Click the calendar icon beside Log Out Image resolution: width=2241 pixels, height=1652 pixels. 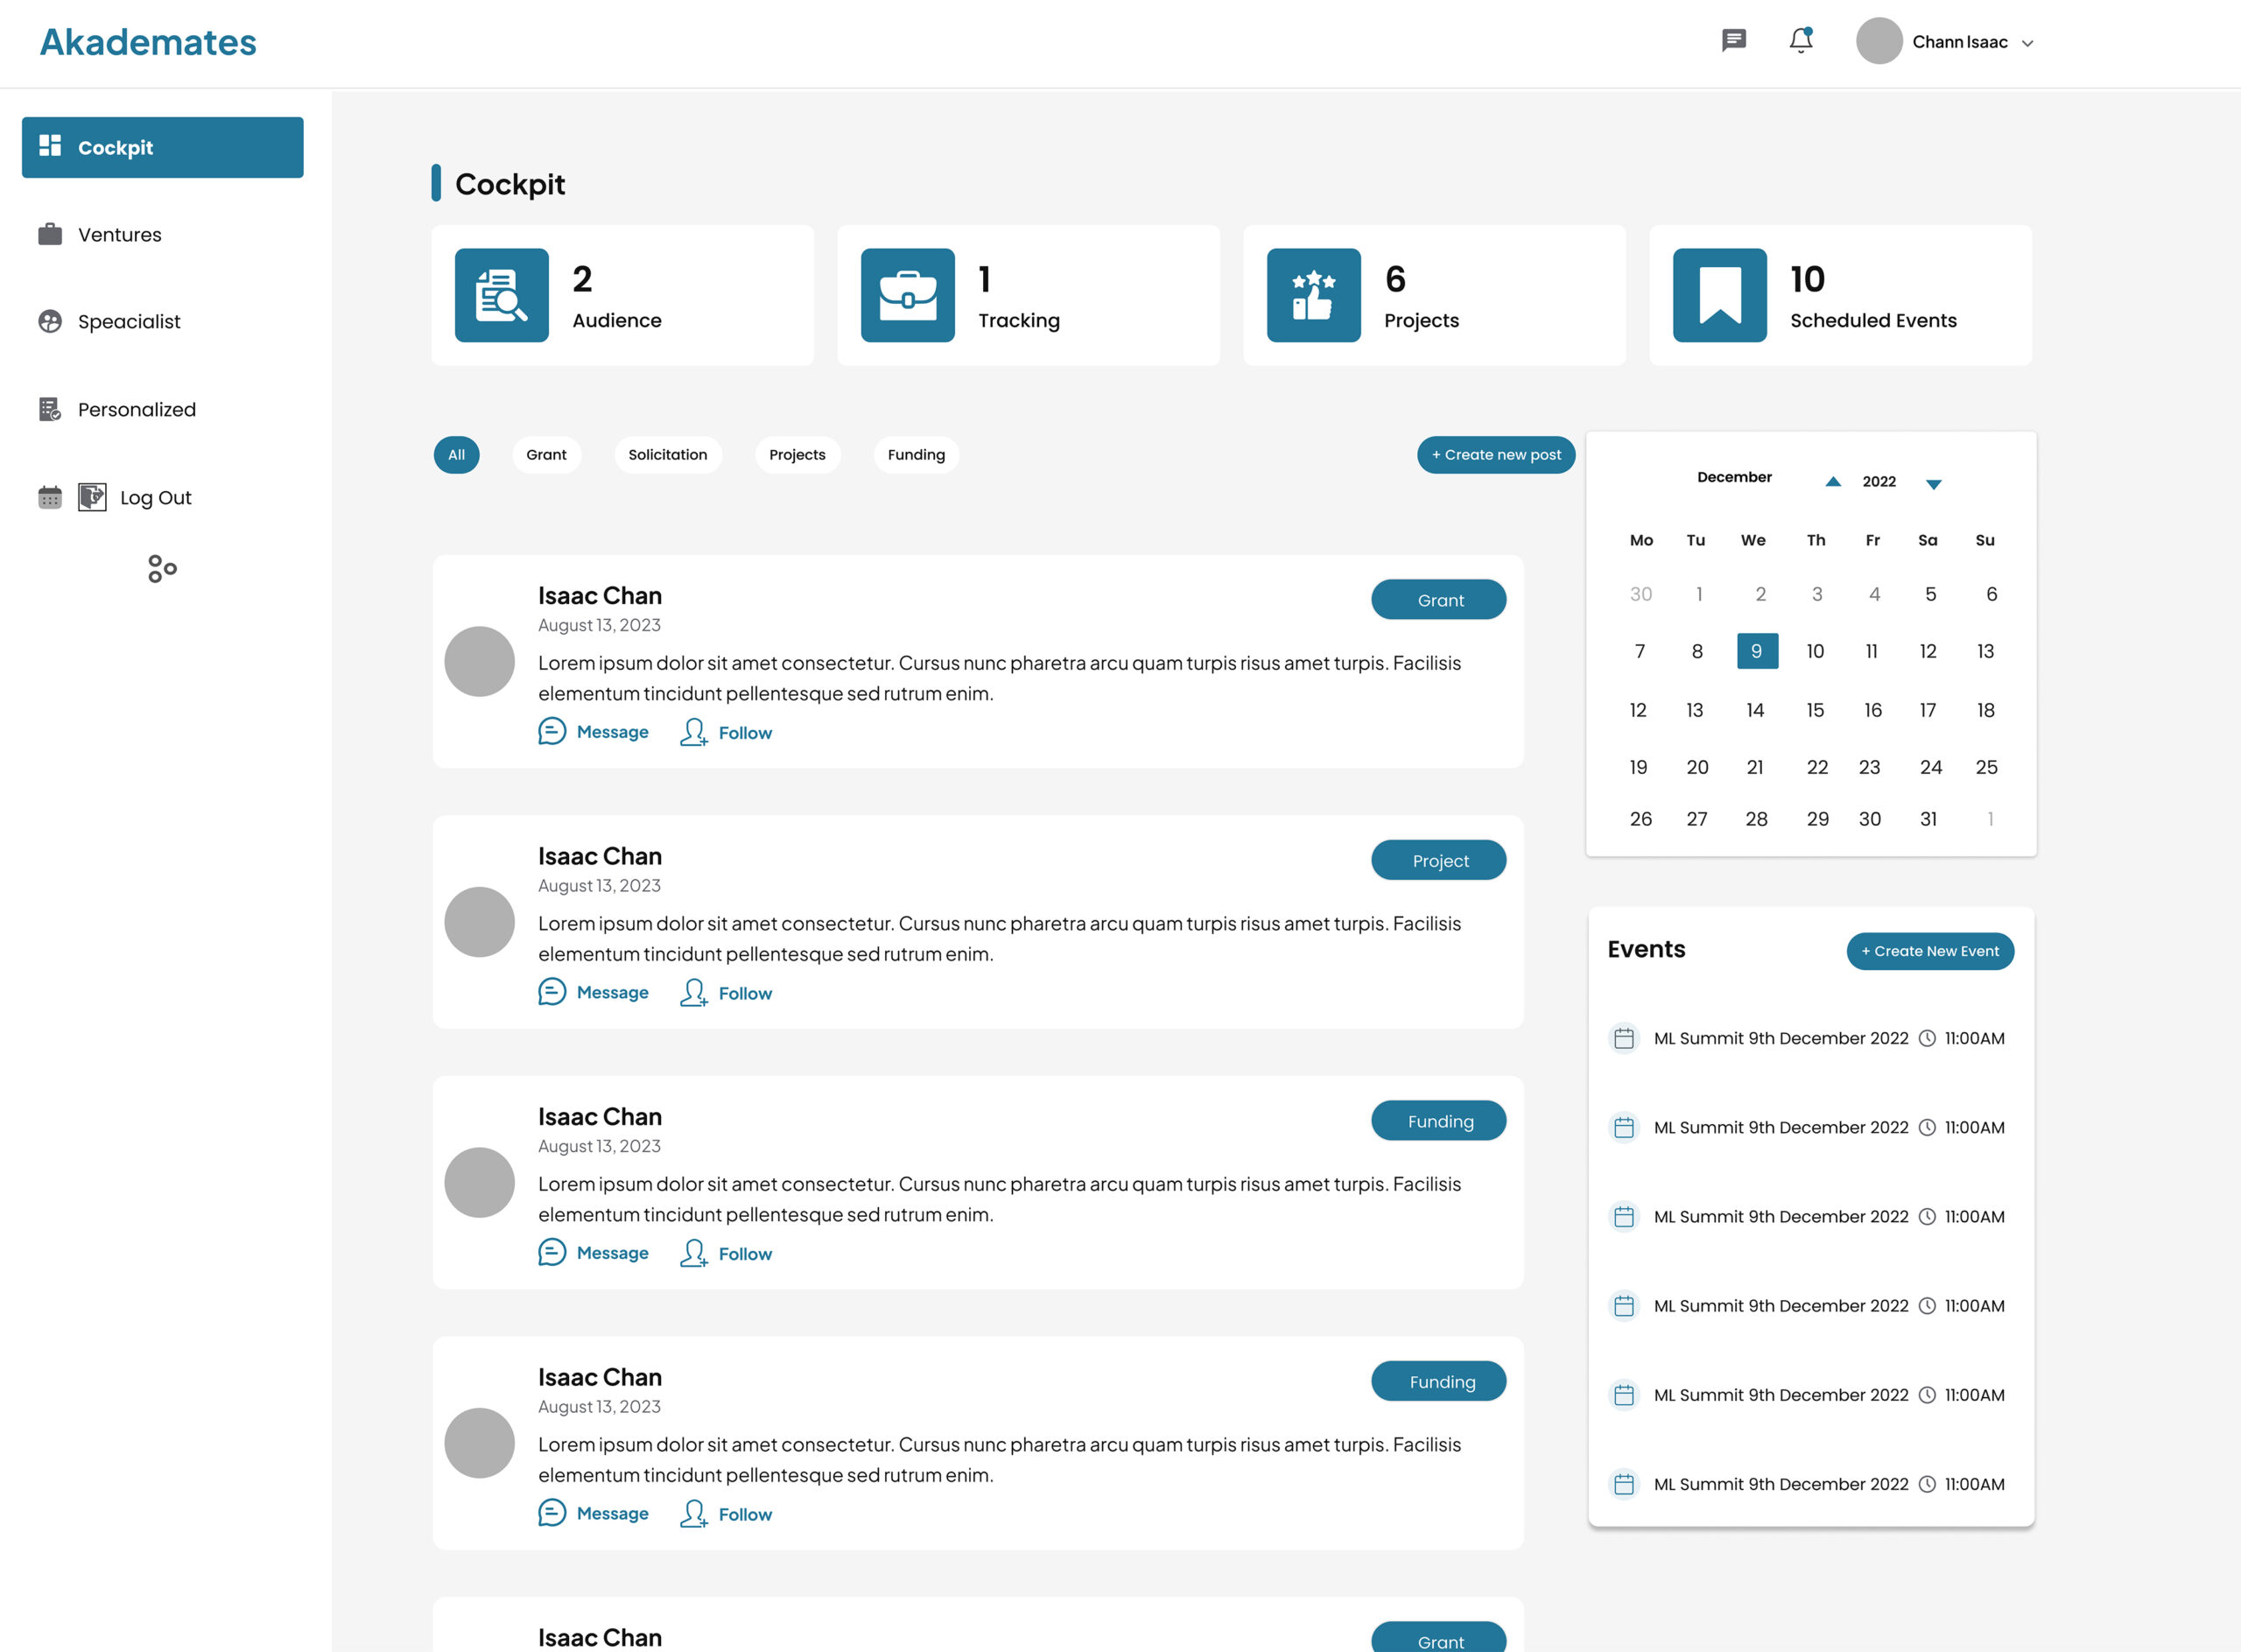50,497
